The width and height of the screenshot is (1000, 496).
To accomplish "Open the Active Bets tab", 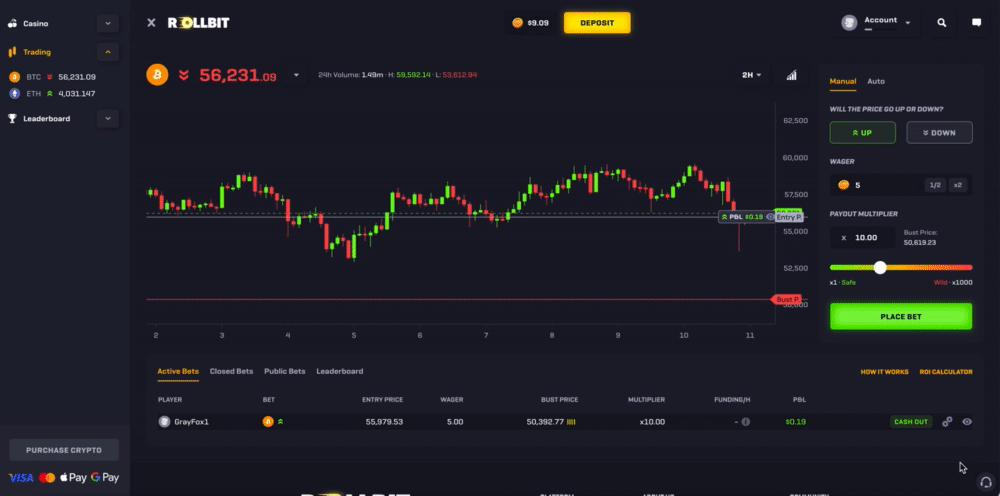I will click(x=178, y=371).
